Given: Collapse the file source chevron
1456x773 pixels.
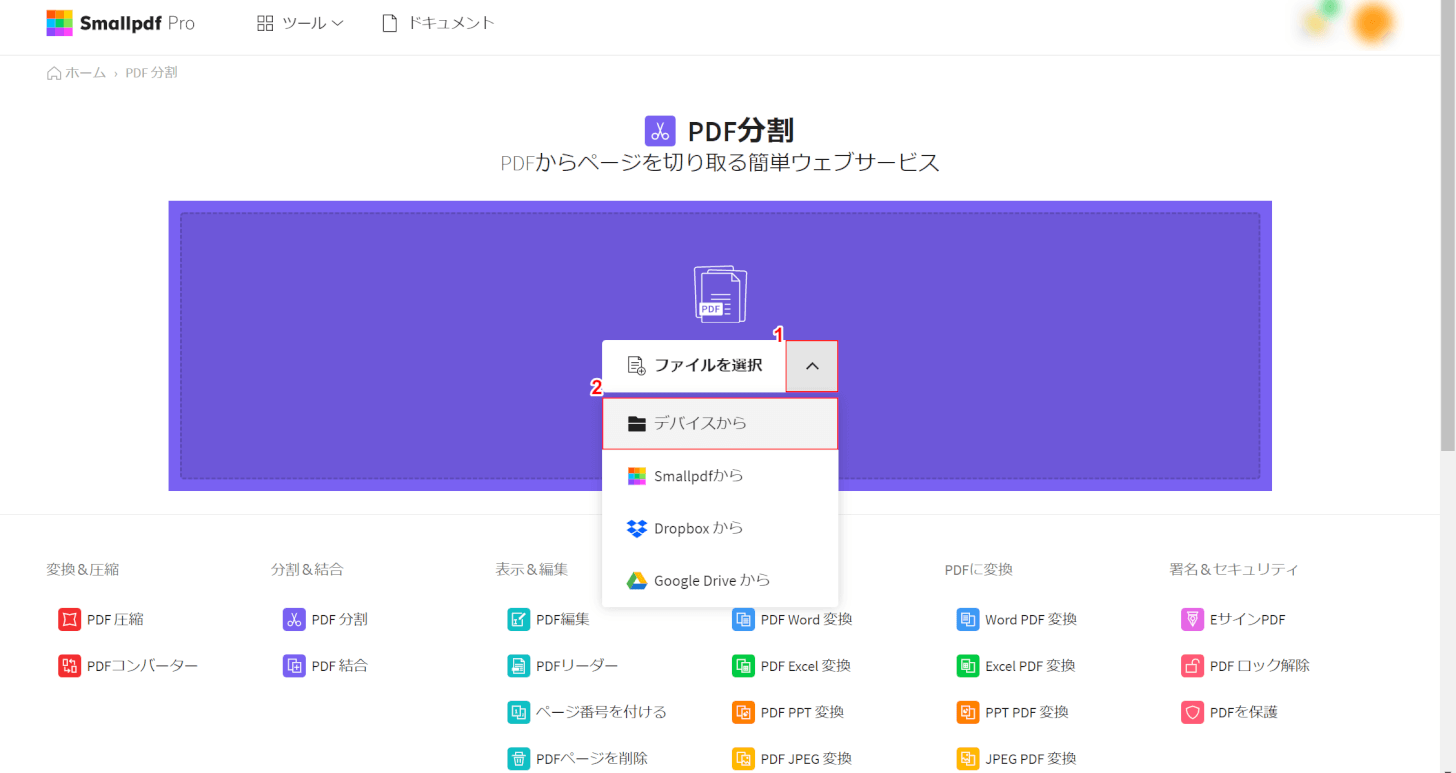Looking at the screenshot, I should tap(812, 365).
